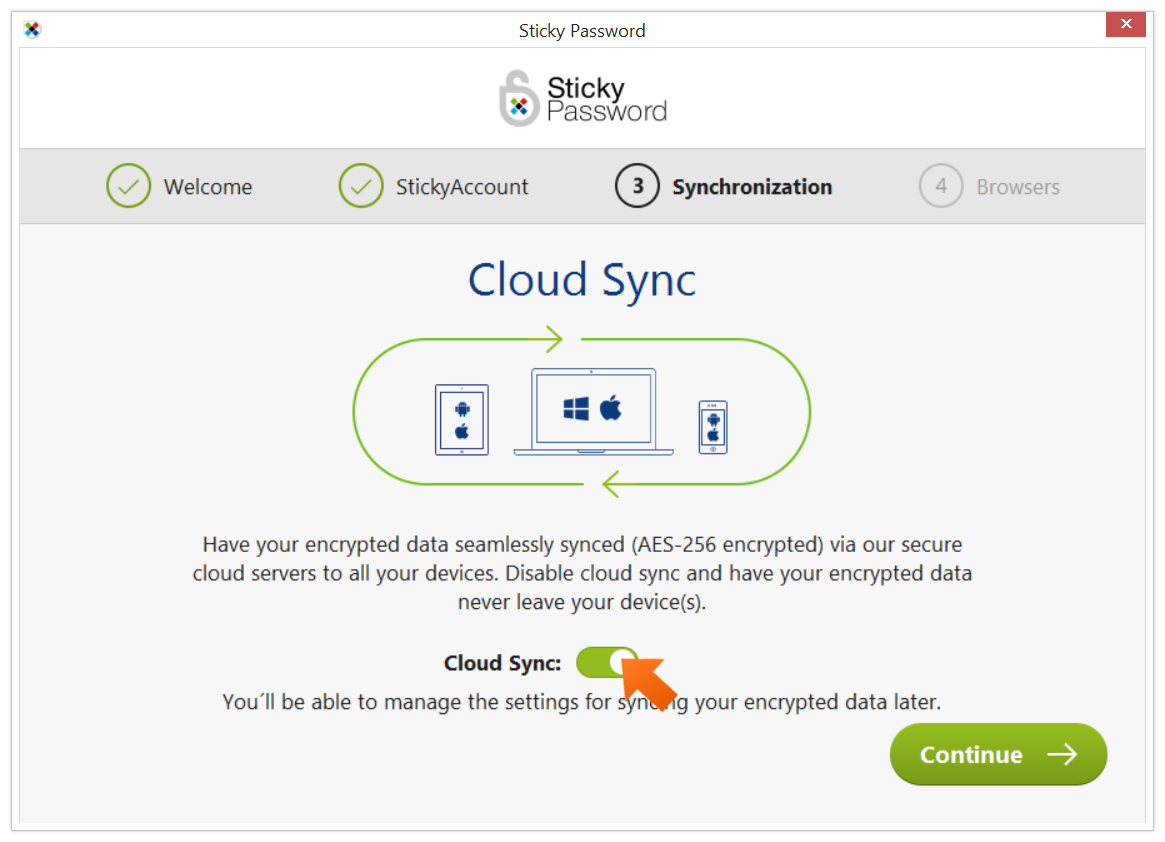Go to the StickyAccount step label
Viewport: 1165px width, 842px height.
[x=462, y=187]
